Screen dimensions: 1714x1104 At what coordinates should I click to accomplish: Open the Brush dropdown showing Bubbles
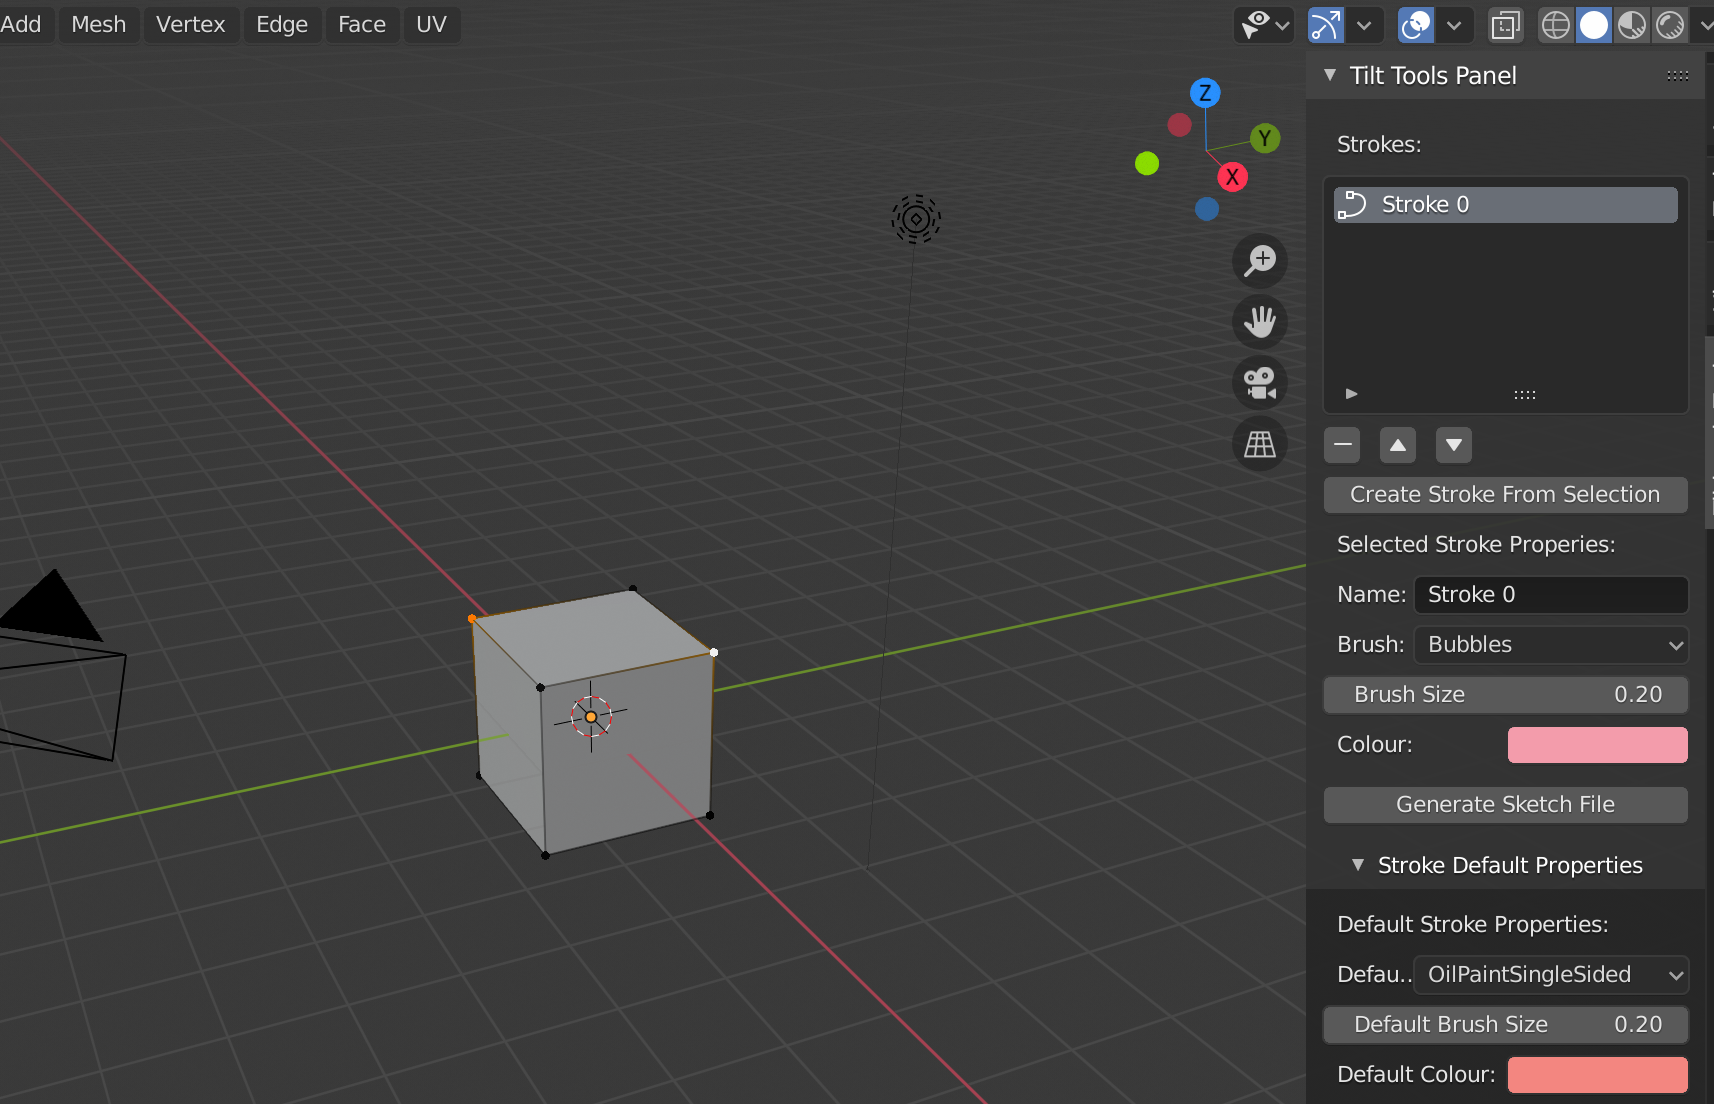pyautogui.click(x=1551, y=645)
